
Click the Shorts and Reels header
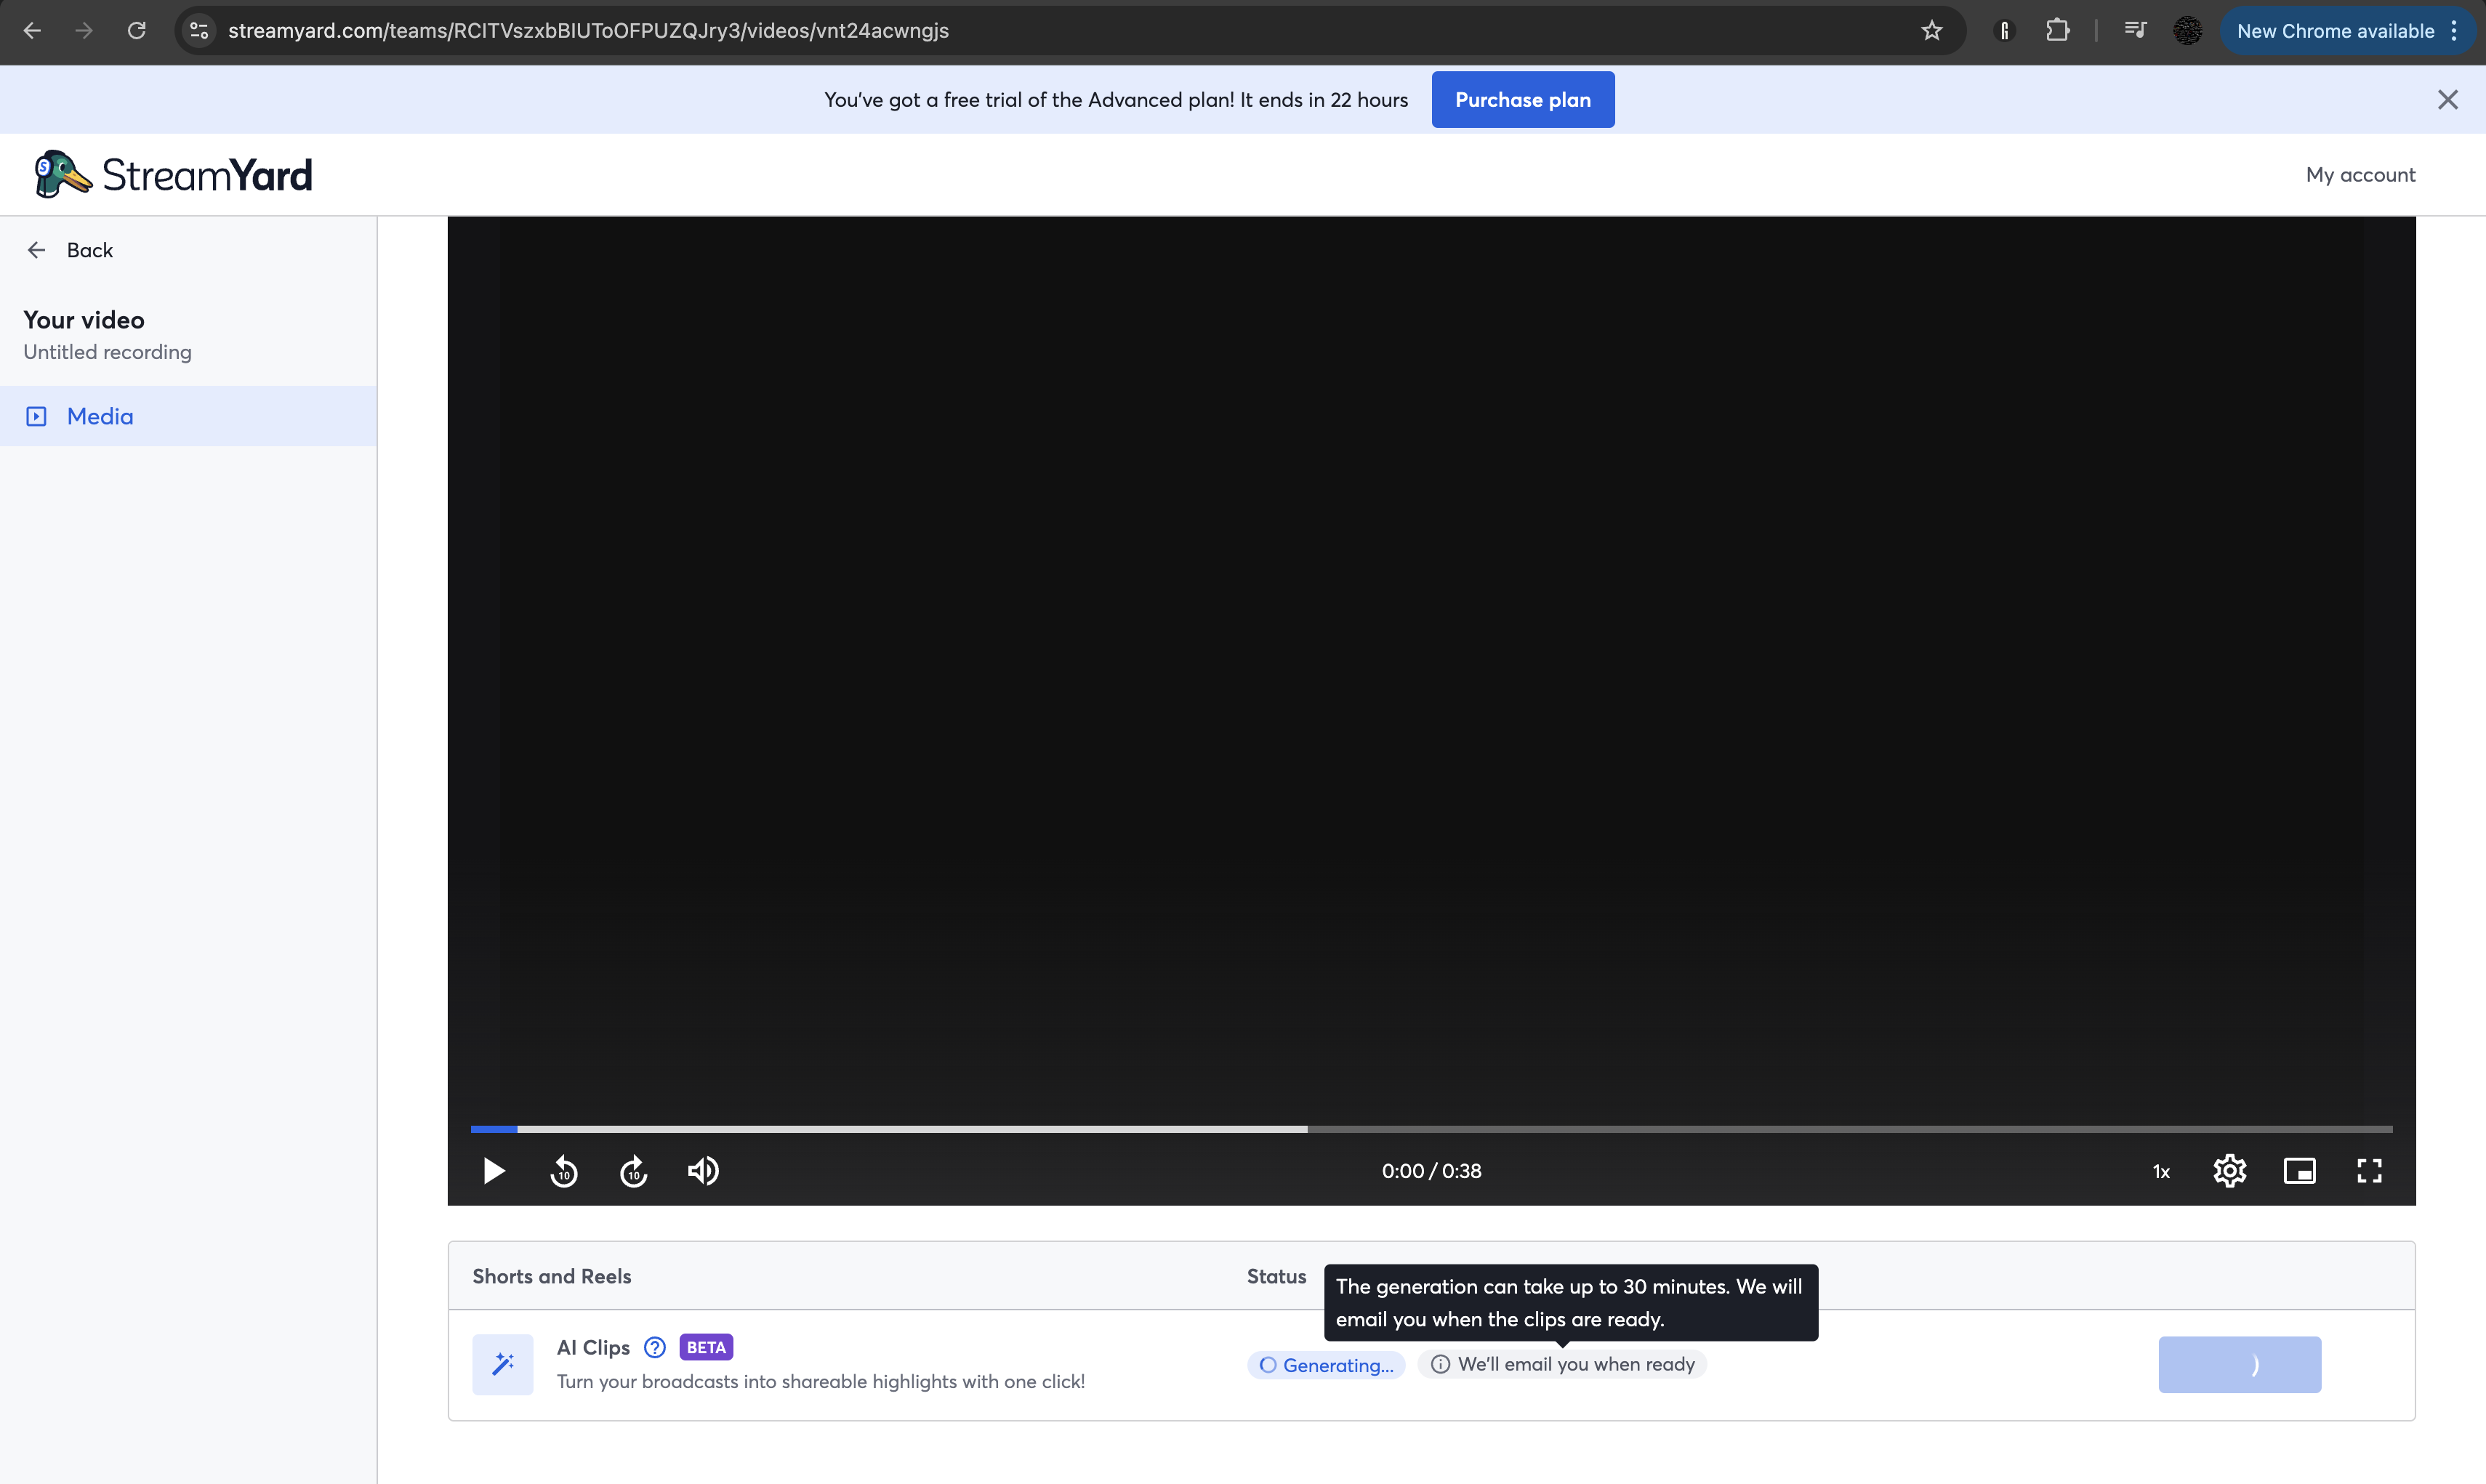click(x=552, y=1276)
